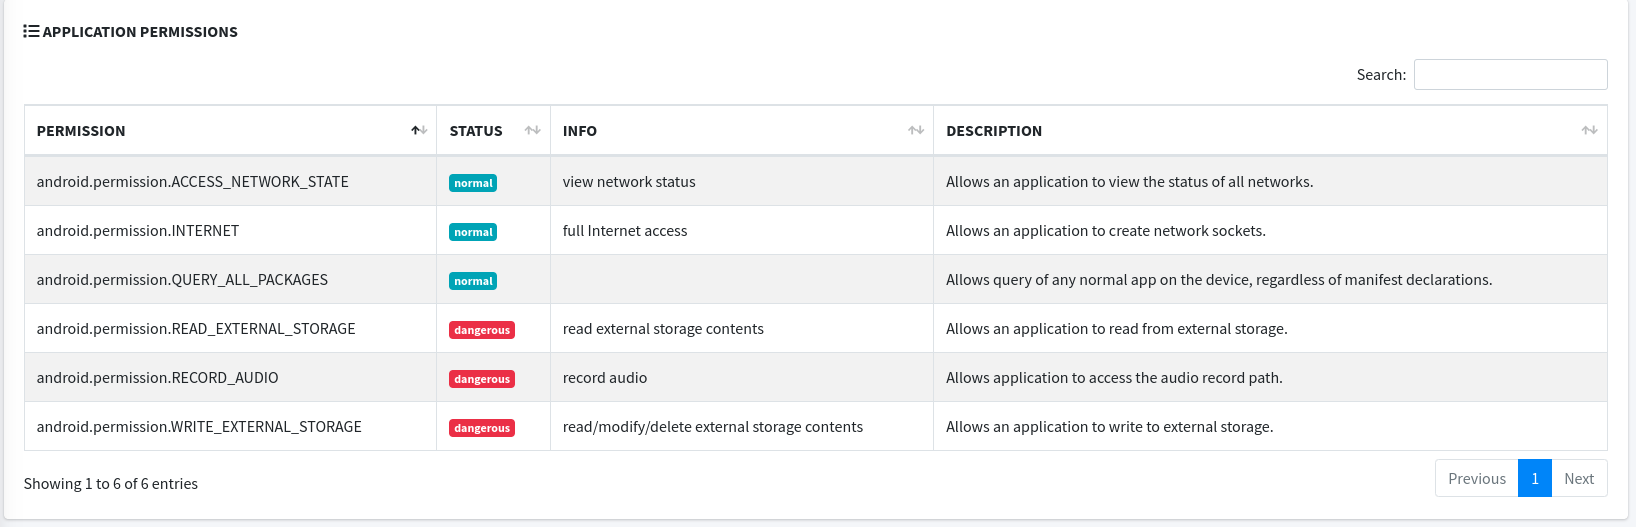Click android.permission.READ_EXTERNAL_STORAGE permission name

point(196,329)
